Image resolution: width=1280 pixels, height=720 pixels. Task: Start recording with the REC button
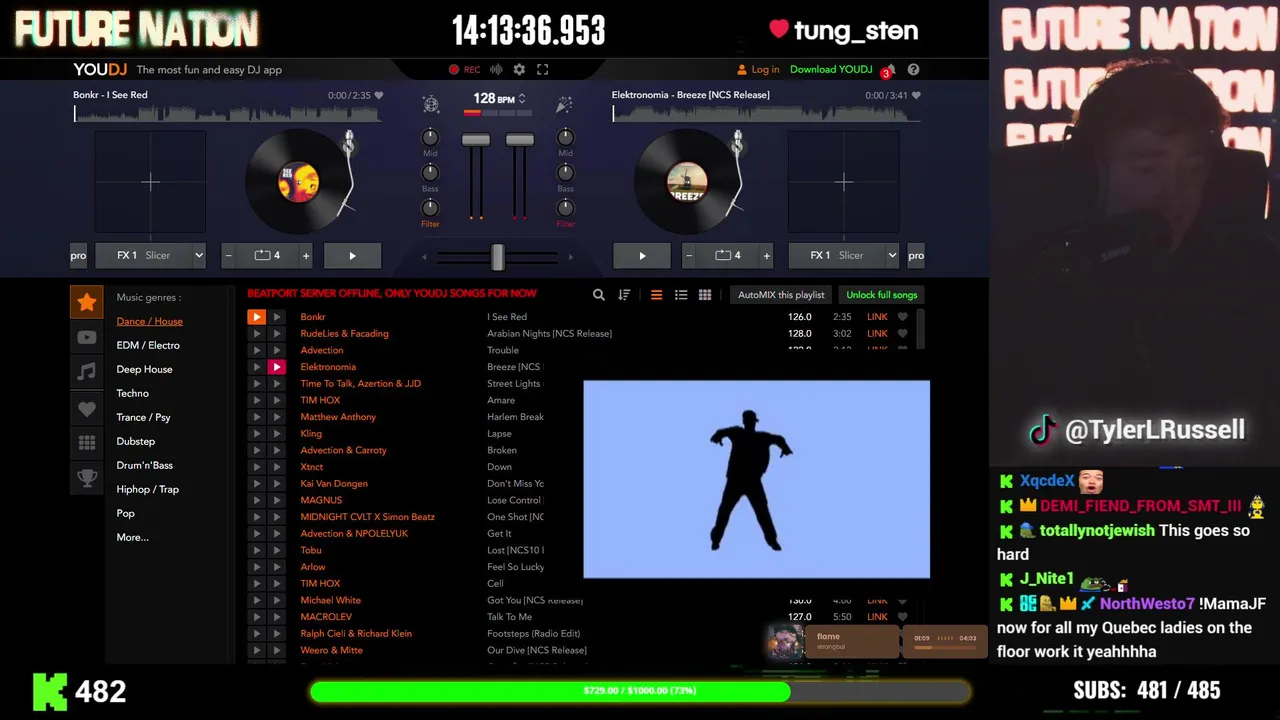[x=464, y=70]
